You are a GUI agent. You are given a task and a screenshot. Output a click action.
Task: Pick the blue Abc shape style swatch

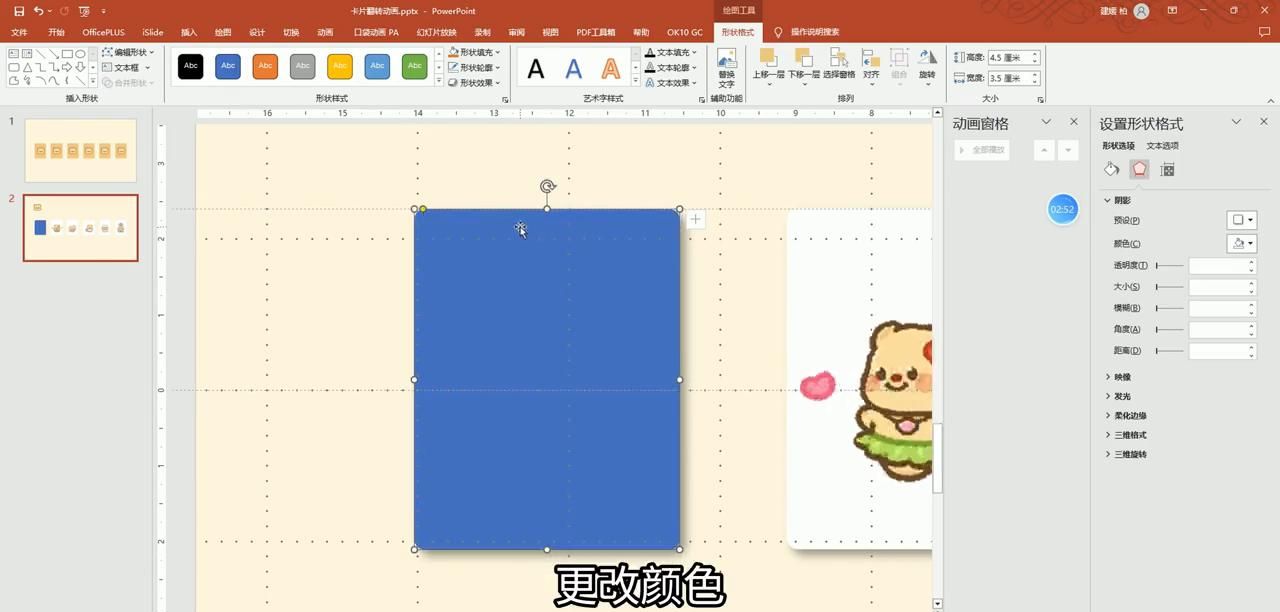[227, 65]
